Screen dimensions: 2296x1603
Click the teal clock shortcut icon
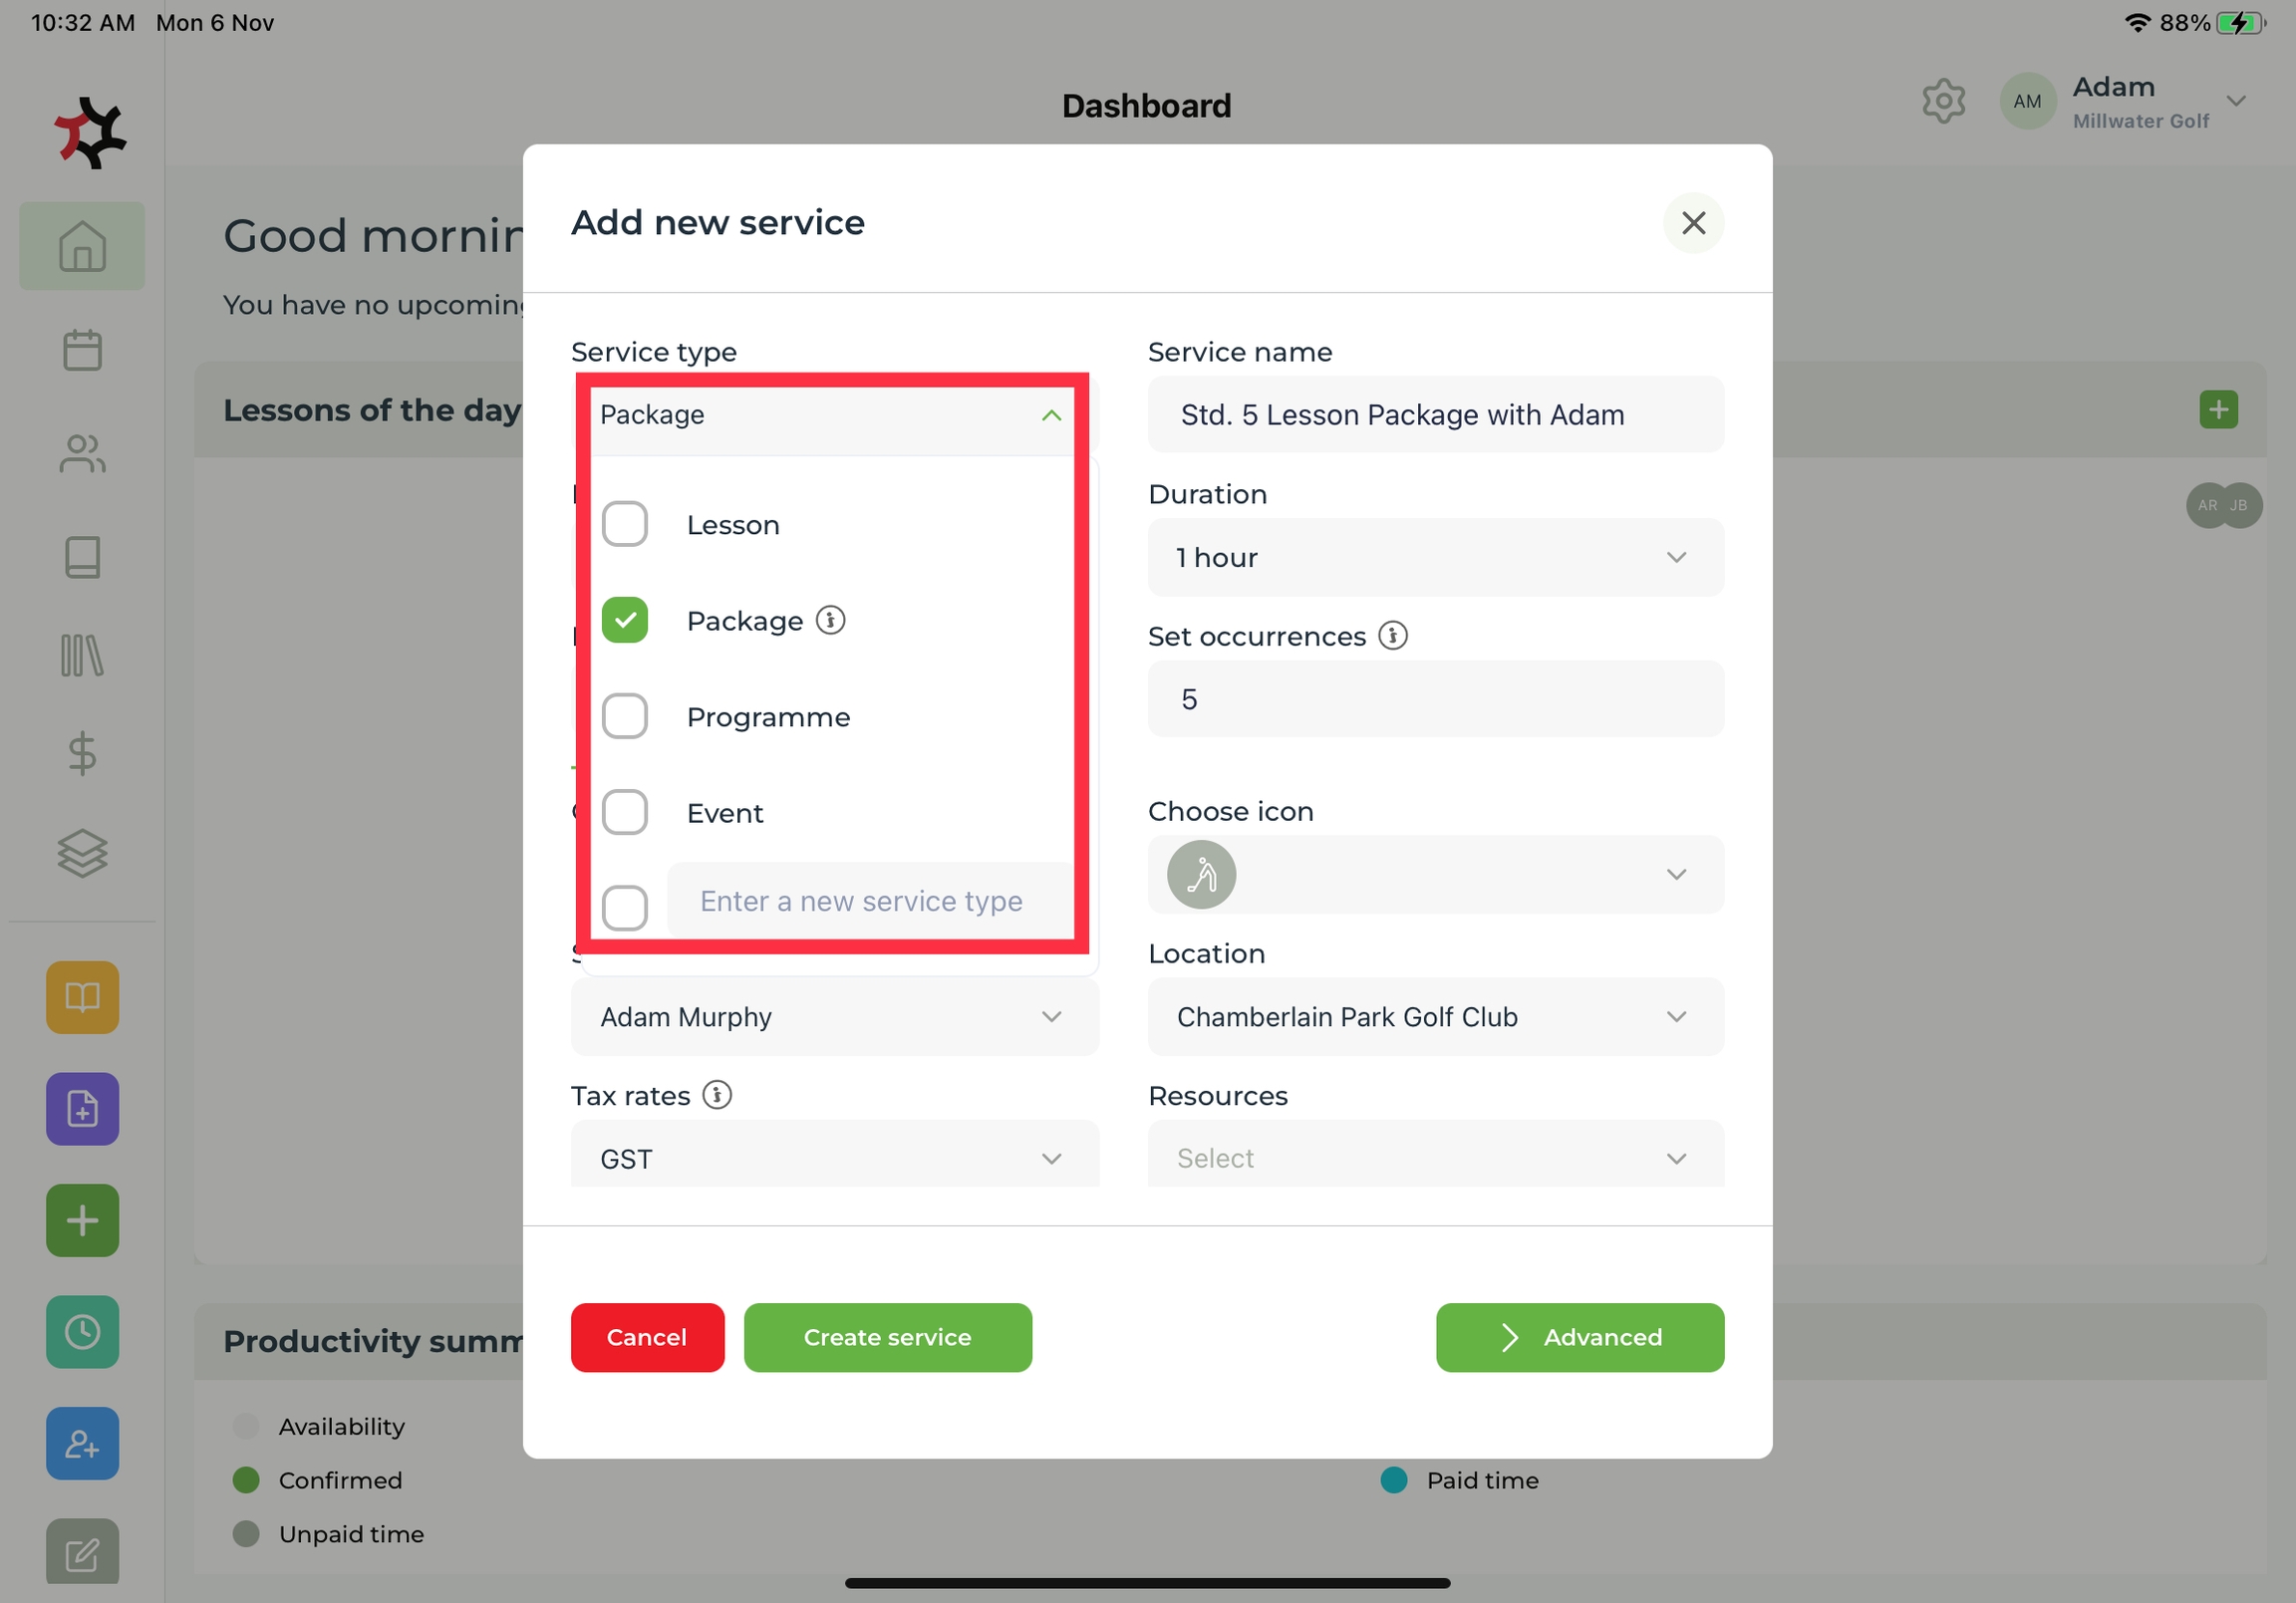82,1331
